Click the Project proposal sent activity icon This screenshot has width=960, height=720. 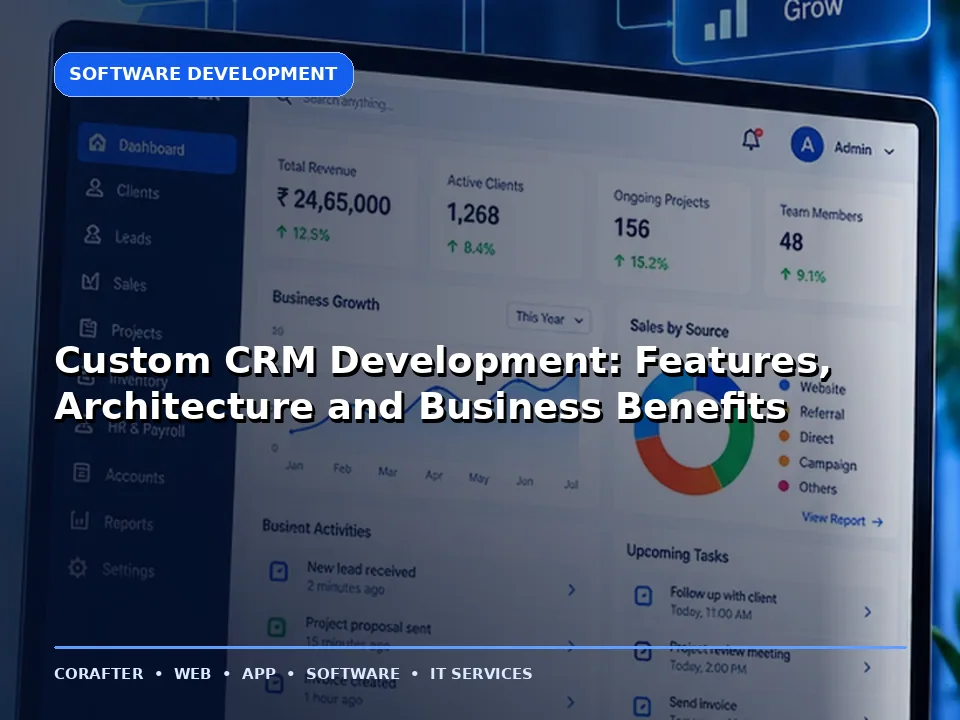pyautogui.click(x=277, y=627)
